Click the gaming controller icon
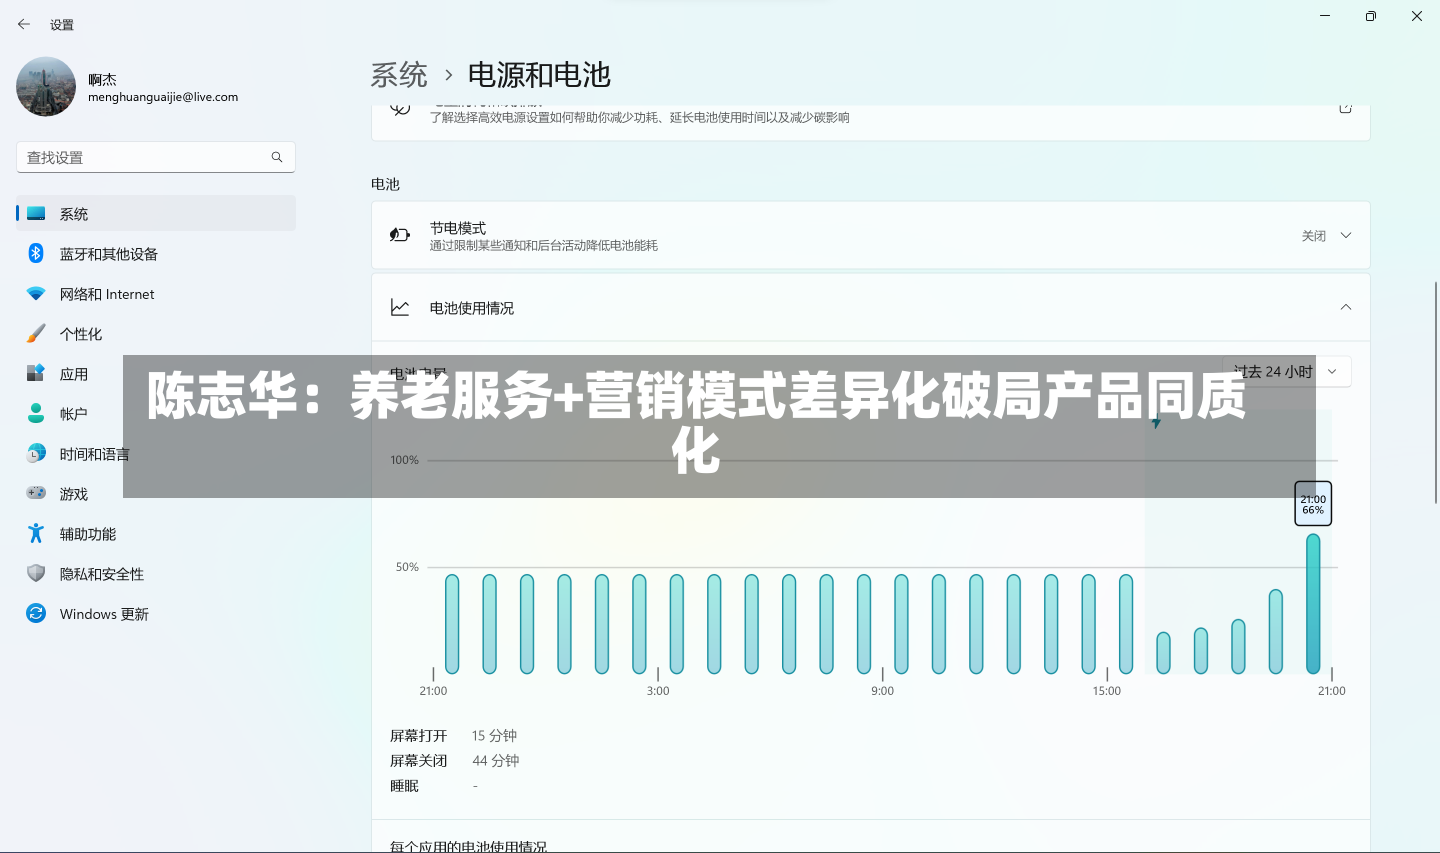Image resolution: width=1440 pixels, height=853 pixels. 36,493
